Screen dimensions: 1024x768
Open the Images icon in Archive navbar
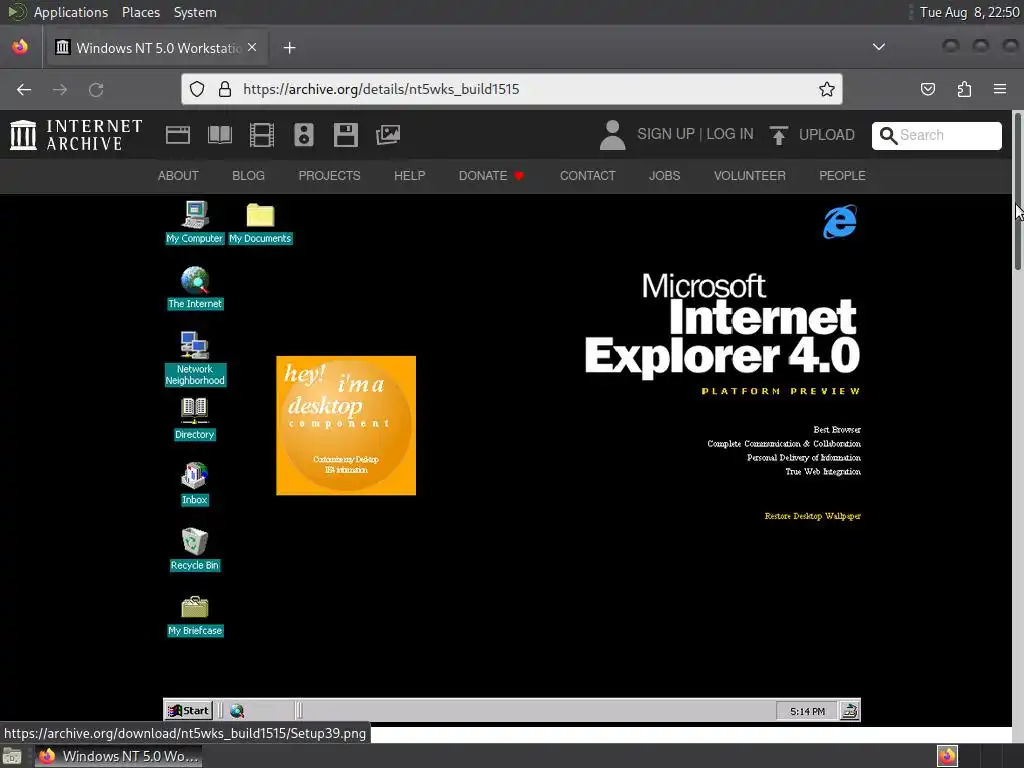388,135
